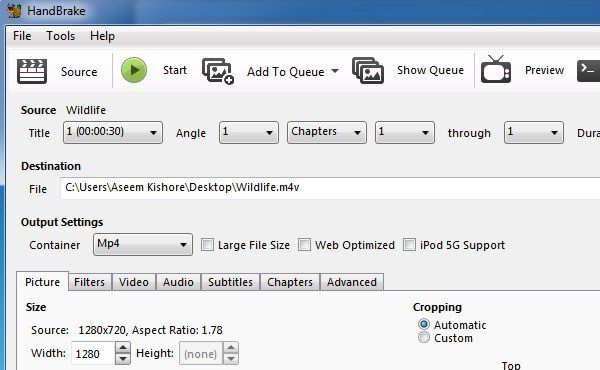This screenshot has width=600, height=370.
Task: Click the source name text Wildlife
Action: [x=86, y=110]
